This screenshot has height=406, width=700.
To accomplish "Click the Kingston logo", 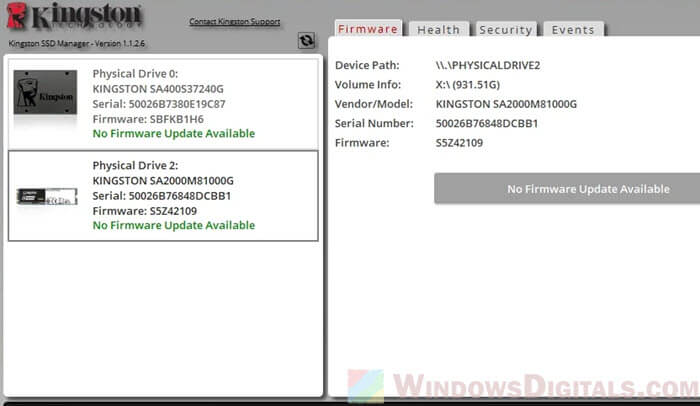I will coord(74,17).
